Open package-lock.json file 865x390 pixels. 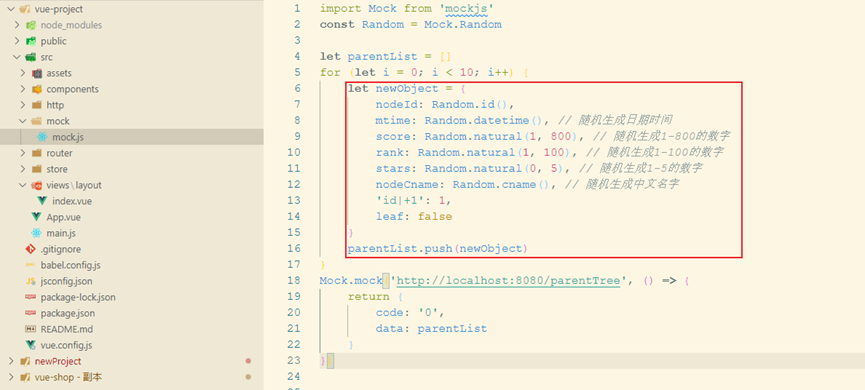[x=78, y=297]
